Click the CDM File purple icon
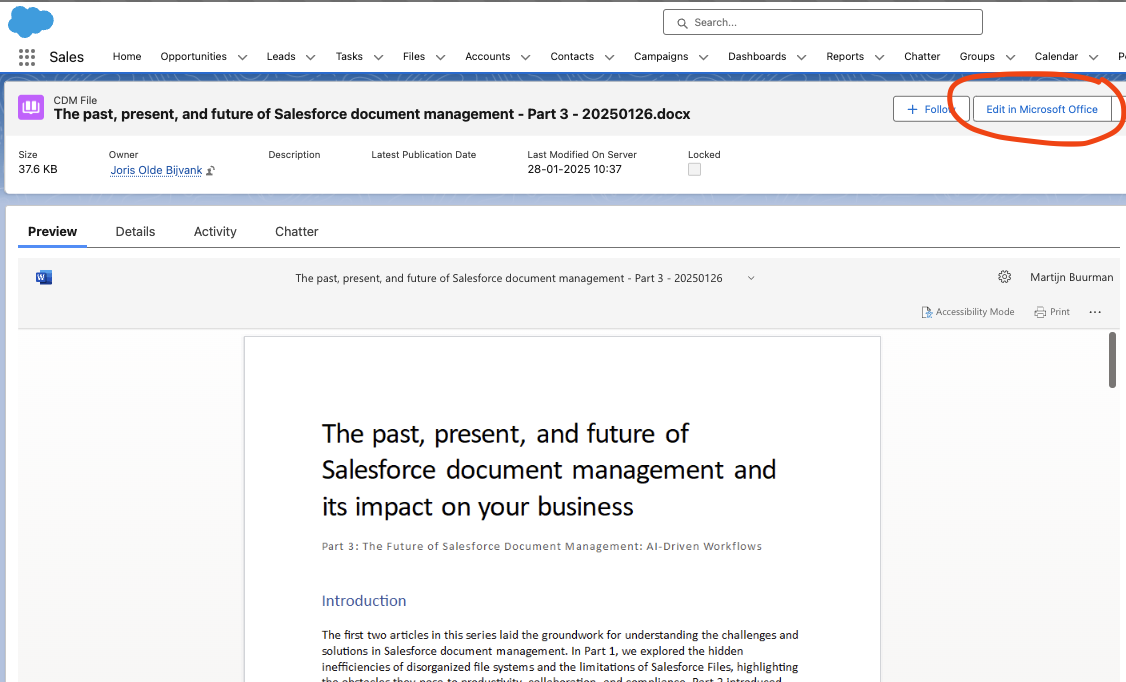 tap(31, 107)
